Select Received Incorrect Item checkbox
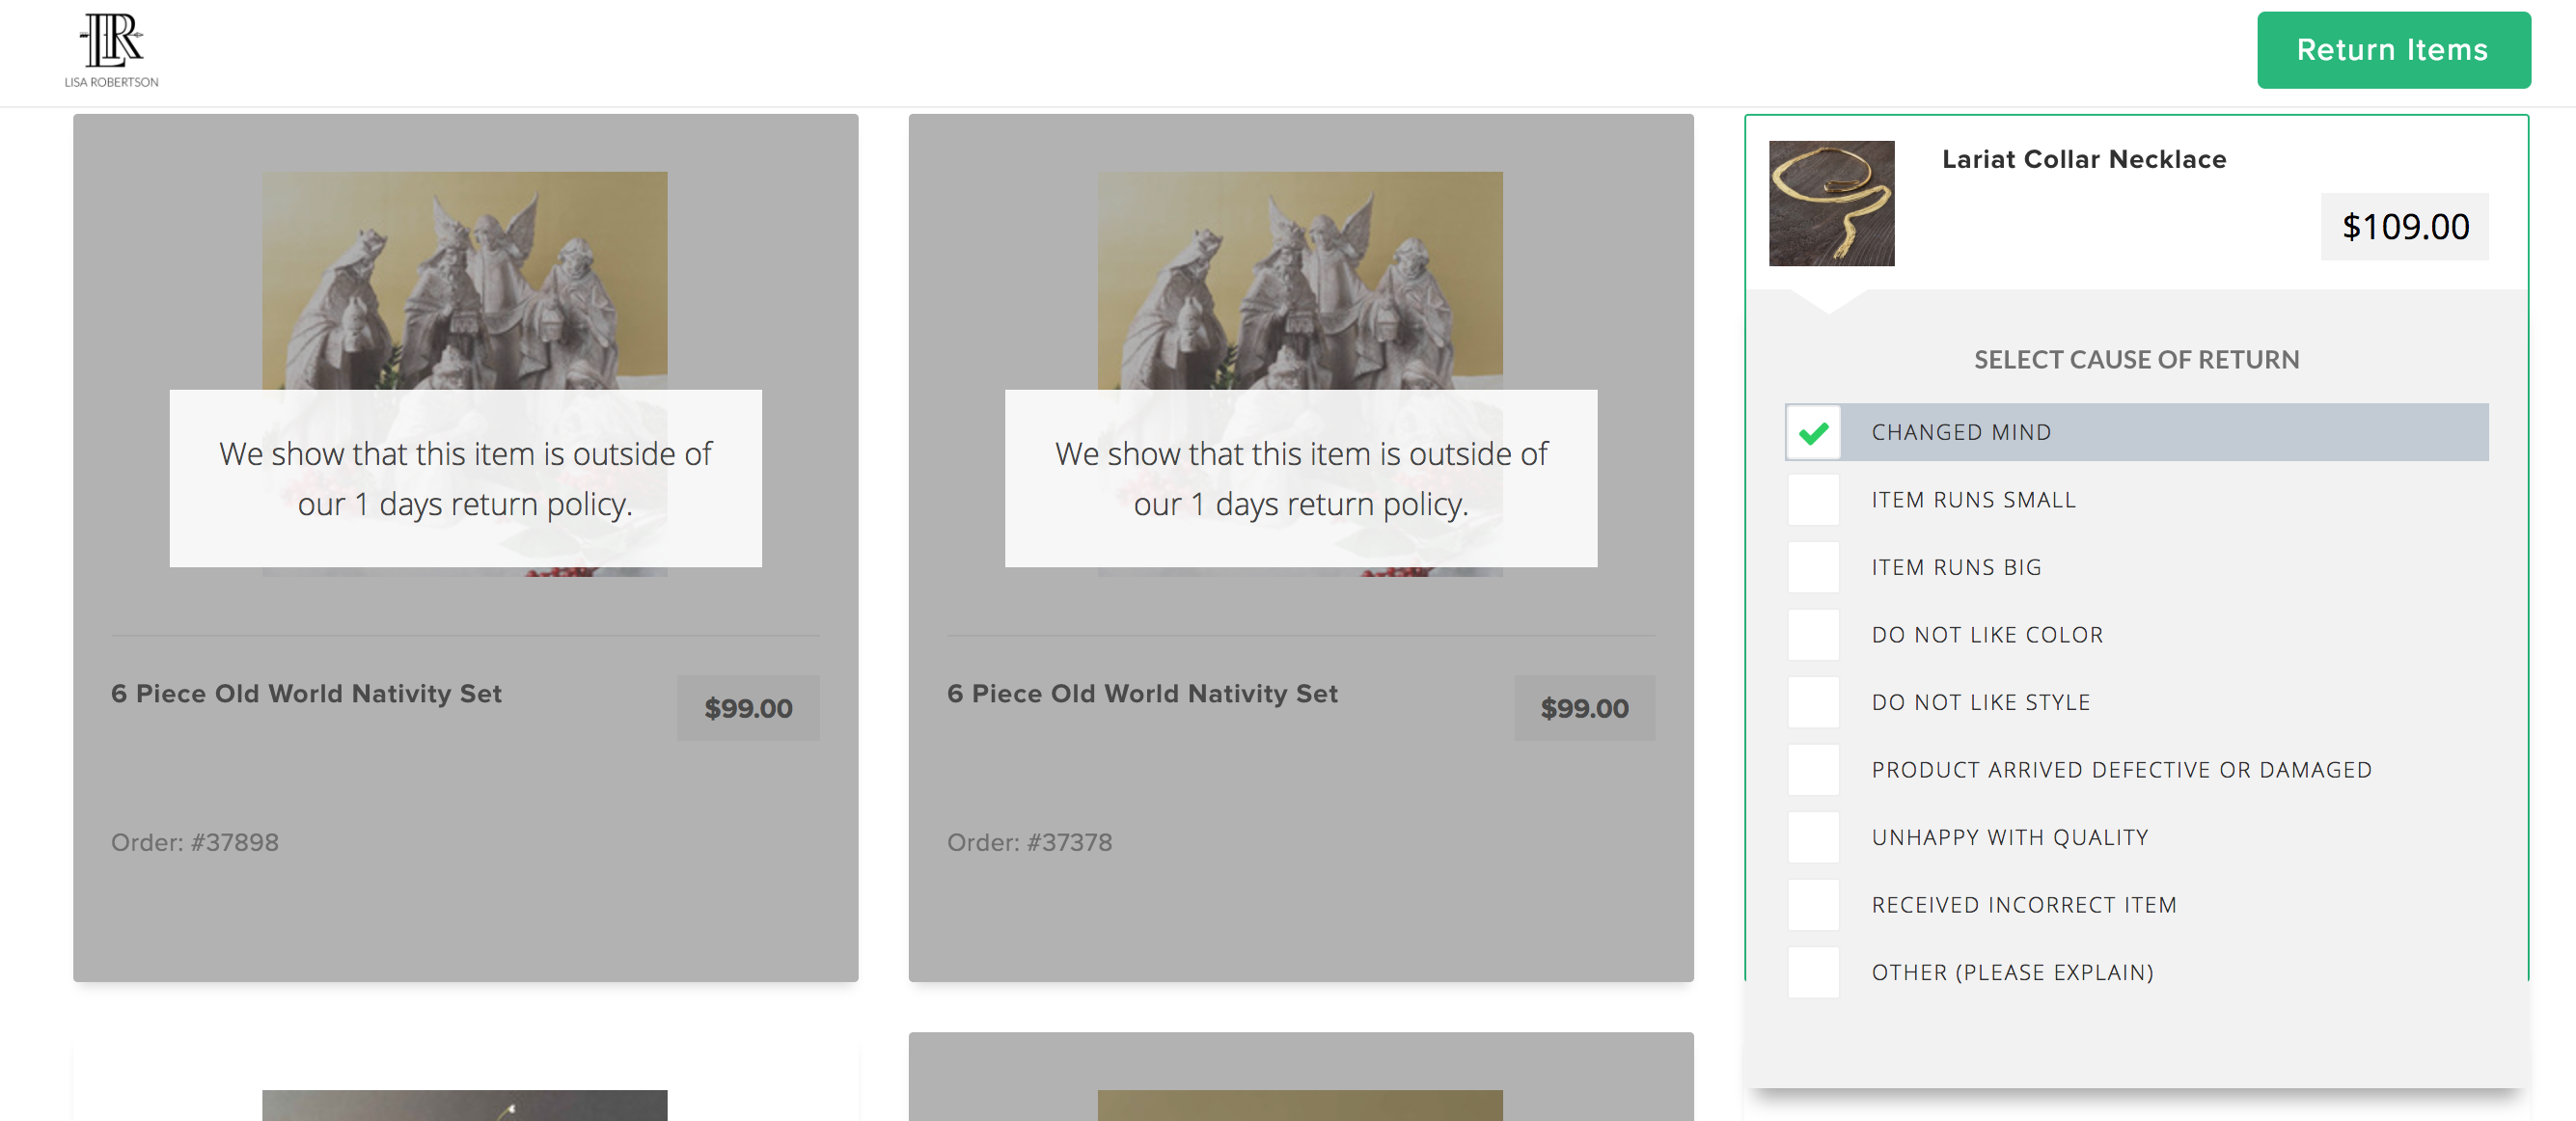Screen dimensions: 2576x1121 tap(1813, 905)
